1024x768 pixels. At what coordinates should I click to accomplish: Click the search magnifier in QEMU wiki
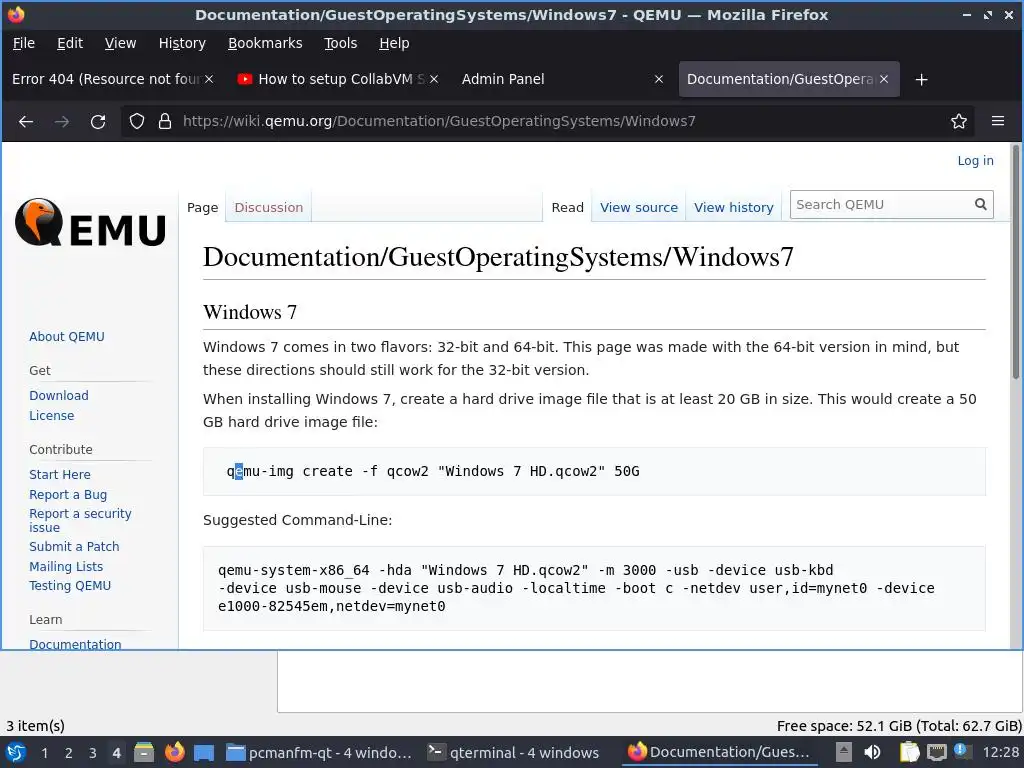point(980,204)
